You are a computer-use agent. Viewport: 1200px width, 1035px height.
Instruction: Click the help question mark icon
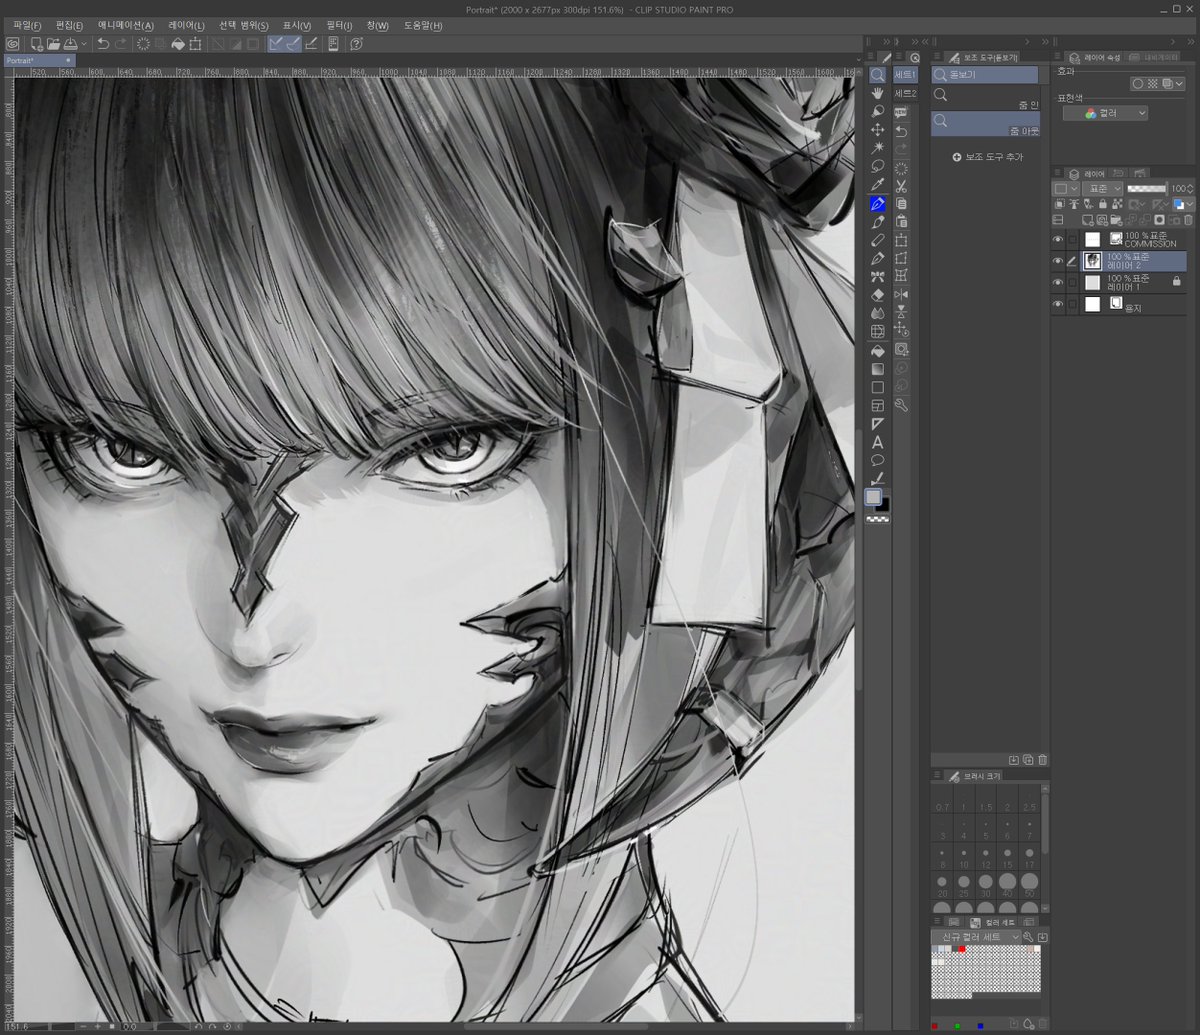click(356, 44)
